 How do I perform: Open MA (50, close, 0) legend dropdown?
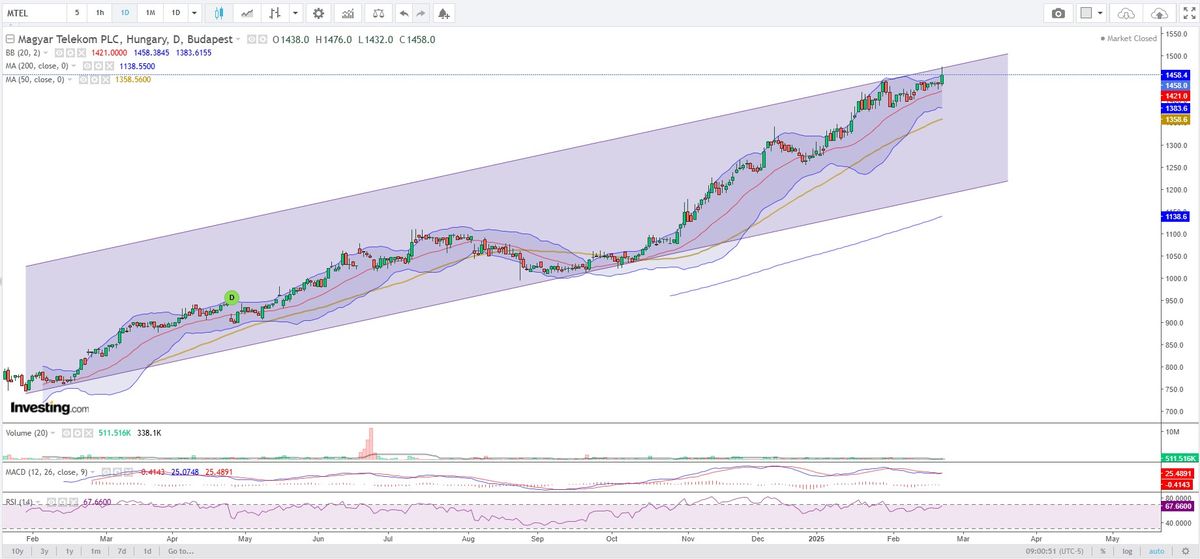69,79
